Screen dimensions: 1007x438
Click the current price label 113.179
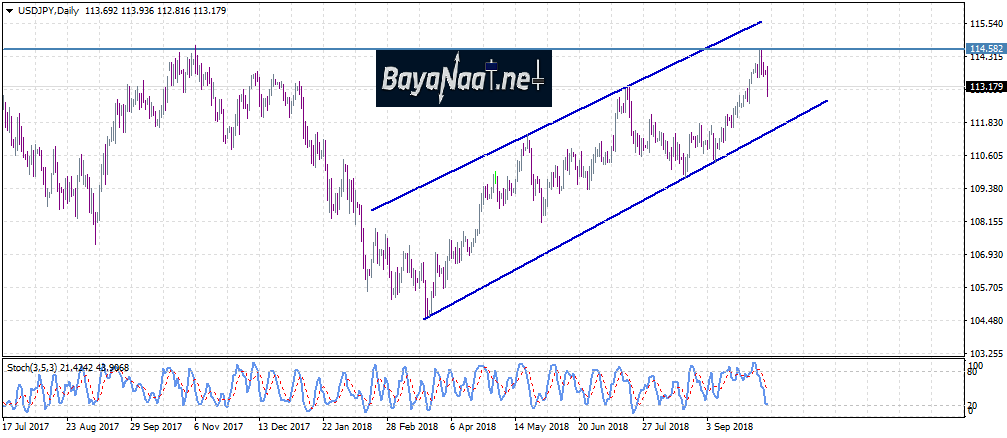point(986,88)
